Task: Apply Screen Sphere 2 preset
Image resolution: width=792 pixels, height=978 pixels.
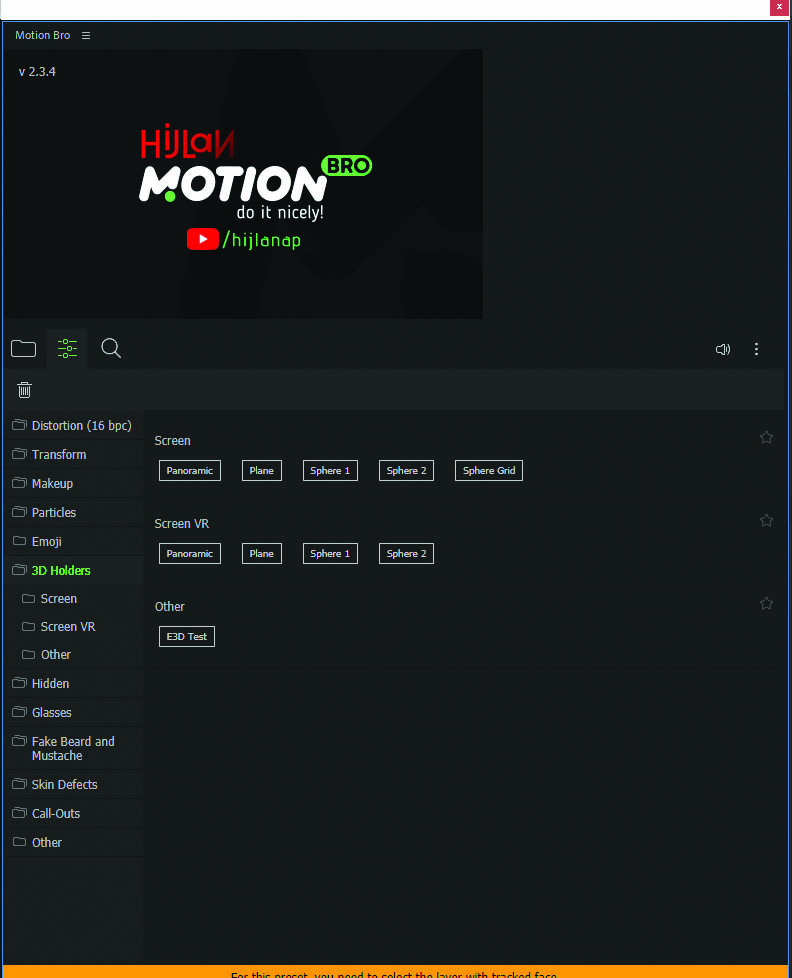Action: click(406, 470)
